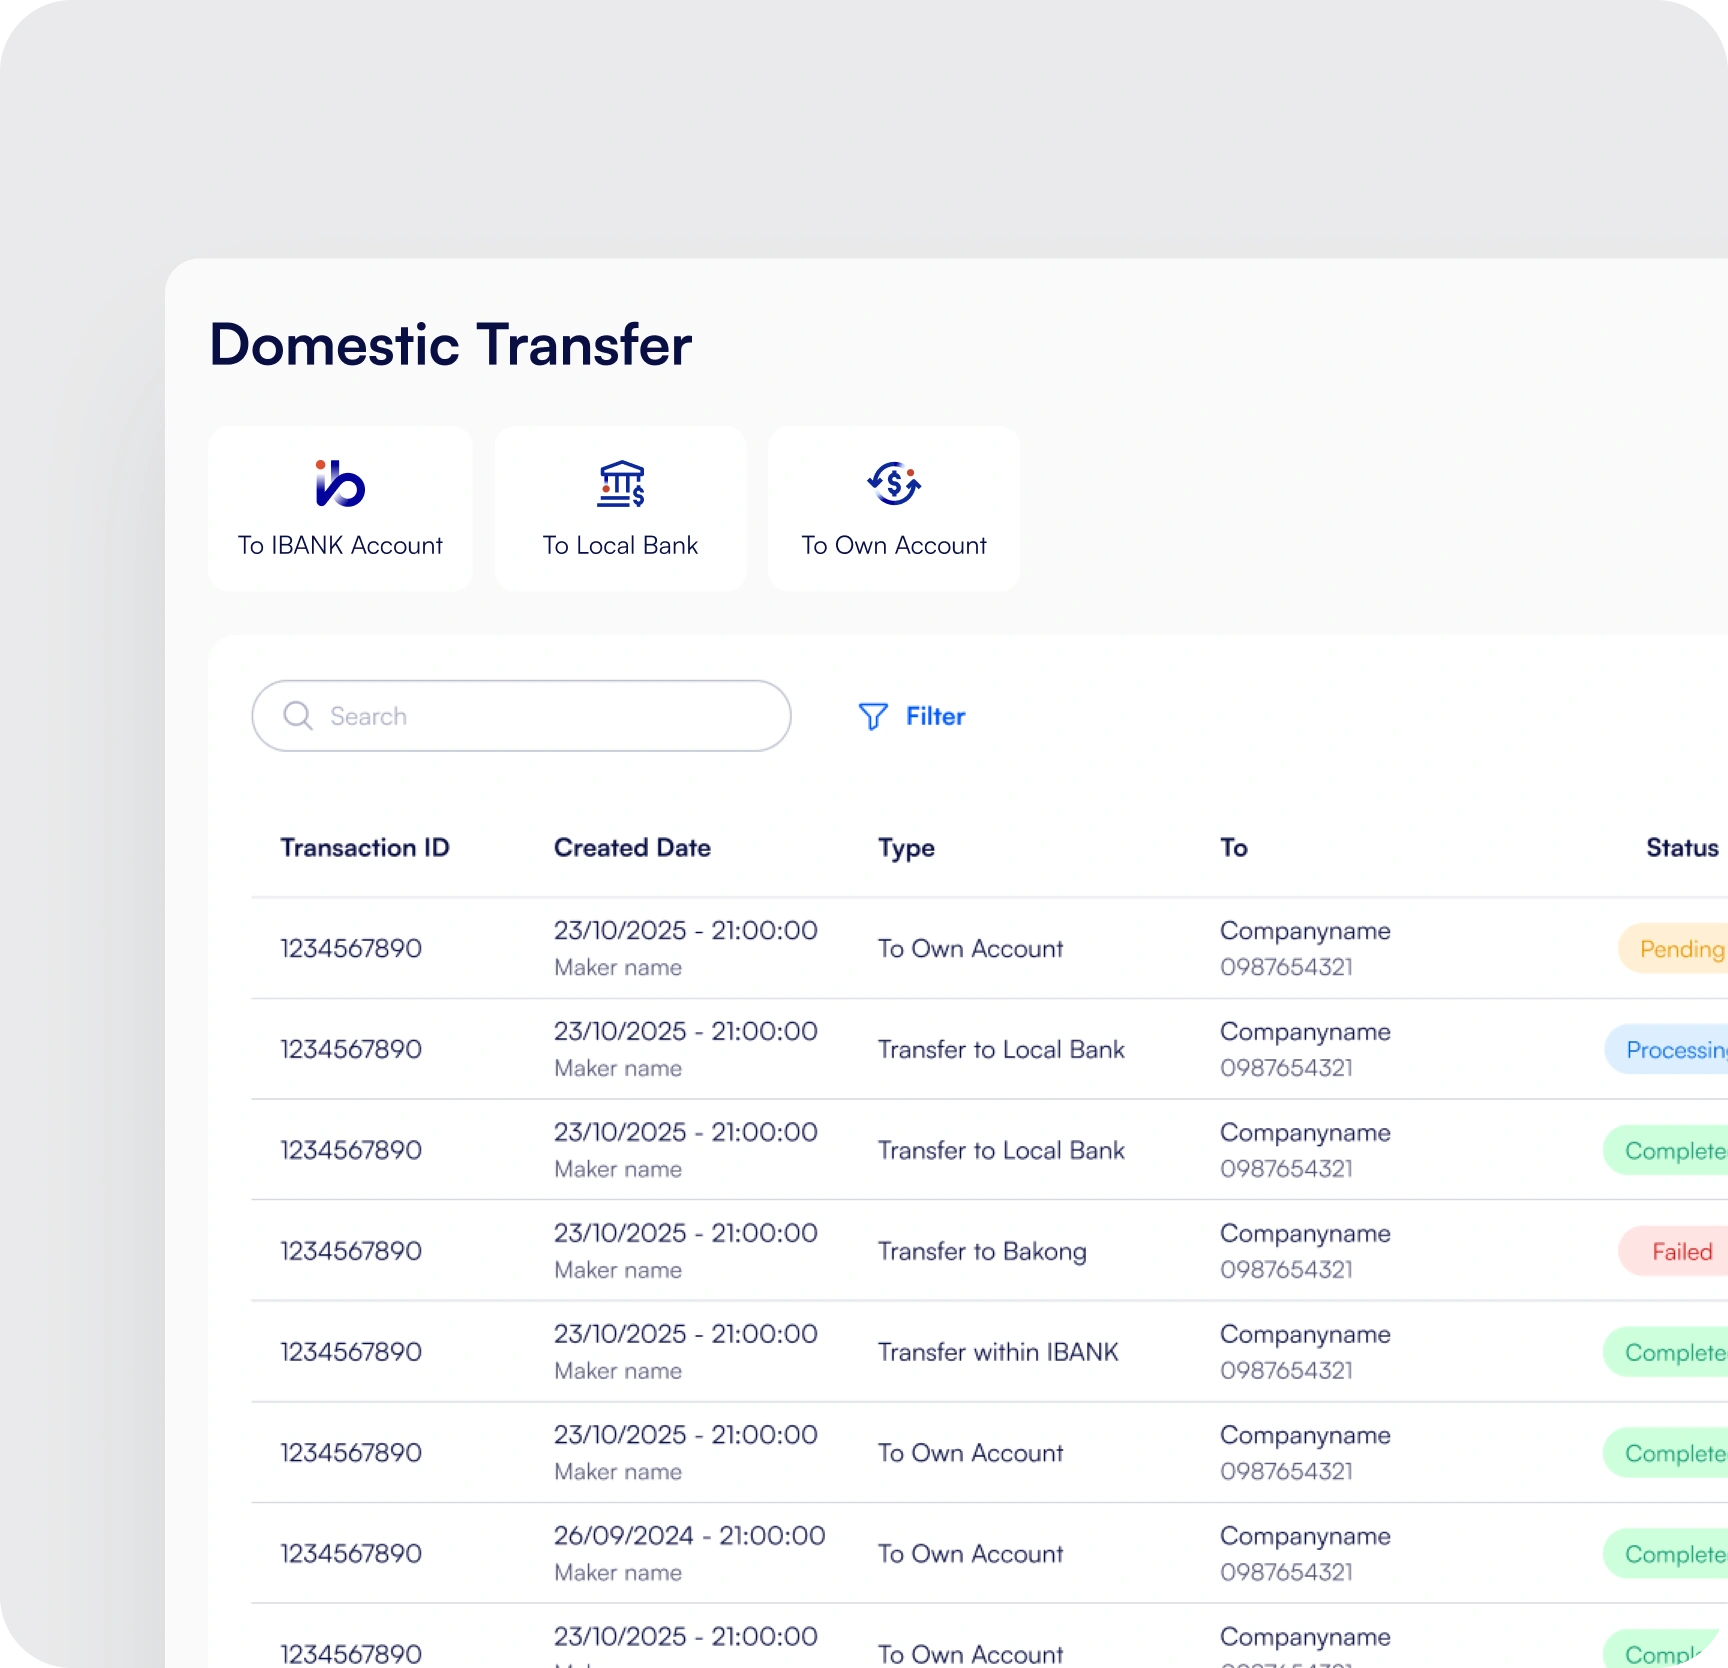Open the Transfer to Bakong transaction row

[x=989, y=1251]
